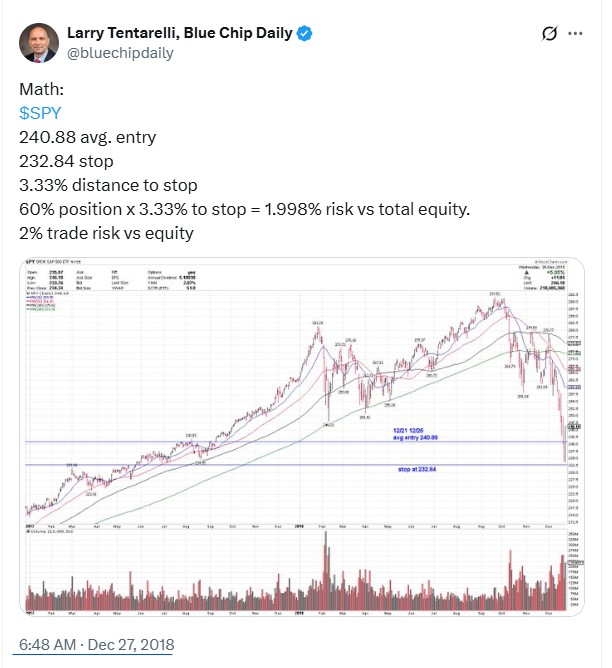
Task: Click the display name Larry Tentarelli, Blue Chip Daily
Action: point(180,33)
